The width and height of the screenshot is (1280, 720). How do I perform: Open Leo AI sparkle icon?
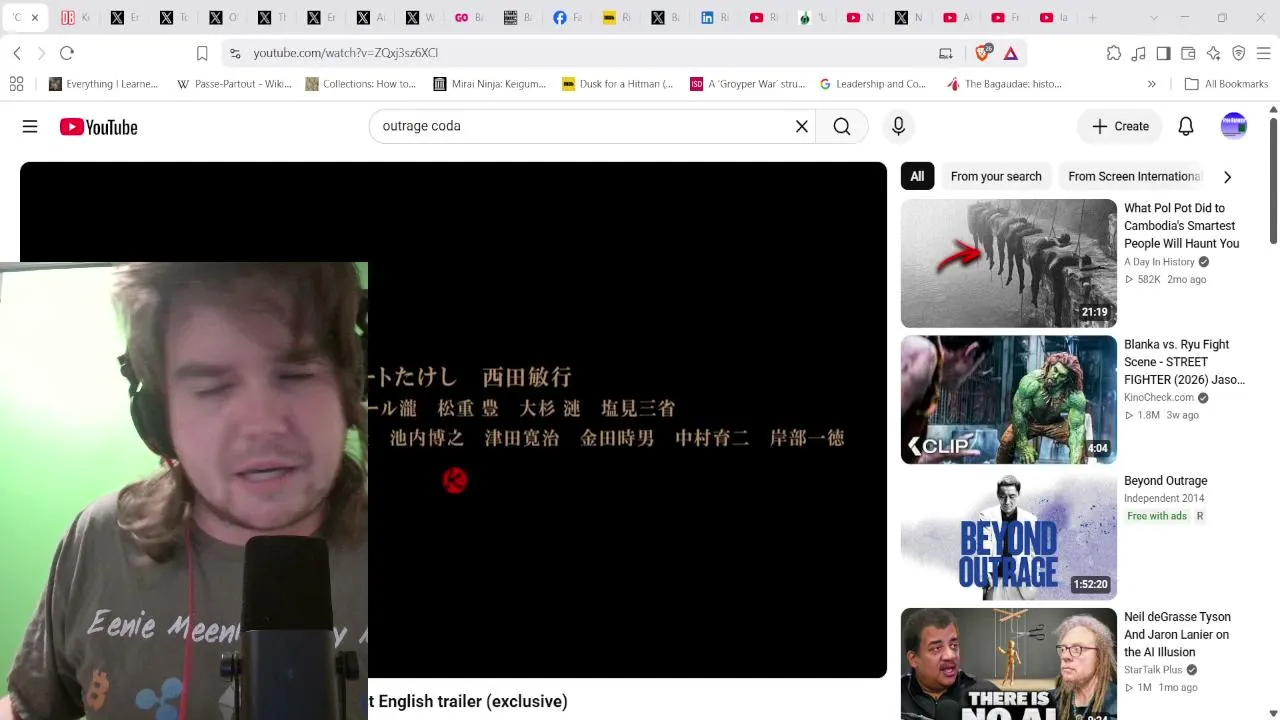coord(1214,53)
